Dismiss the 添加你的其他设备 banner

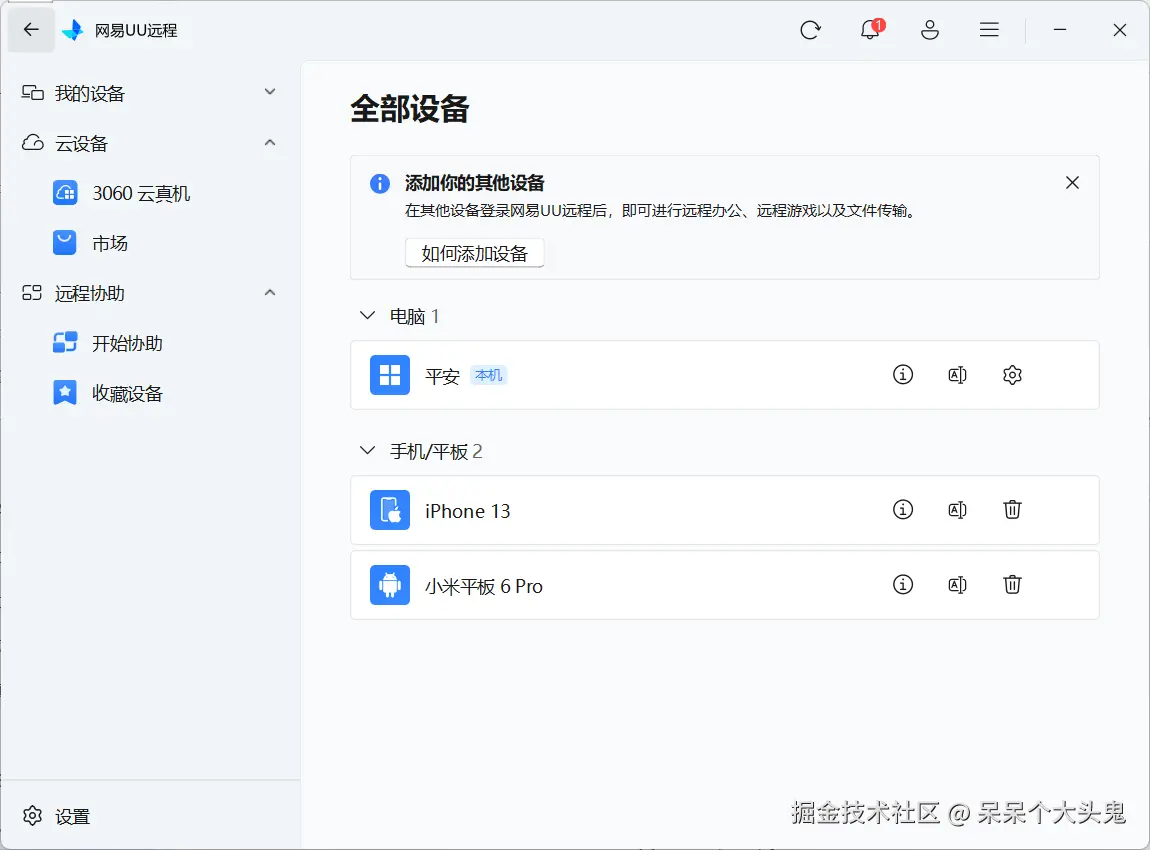(1072, 183)
